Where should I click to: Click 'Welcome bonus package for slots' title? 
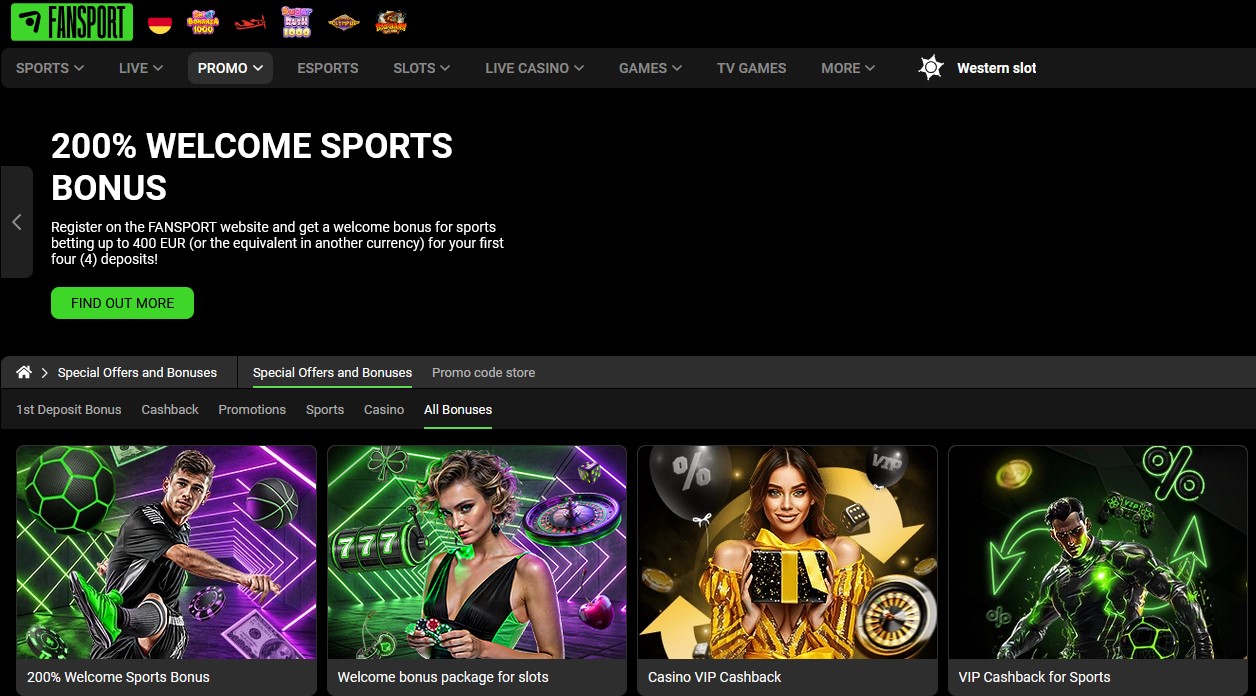pyautogui.click(x=443, y=677)
